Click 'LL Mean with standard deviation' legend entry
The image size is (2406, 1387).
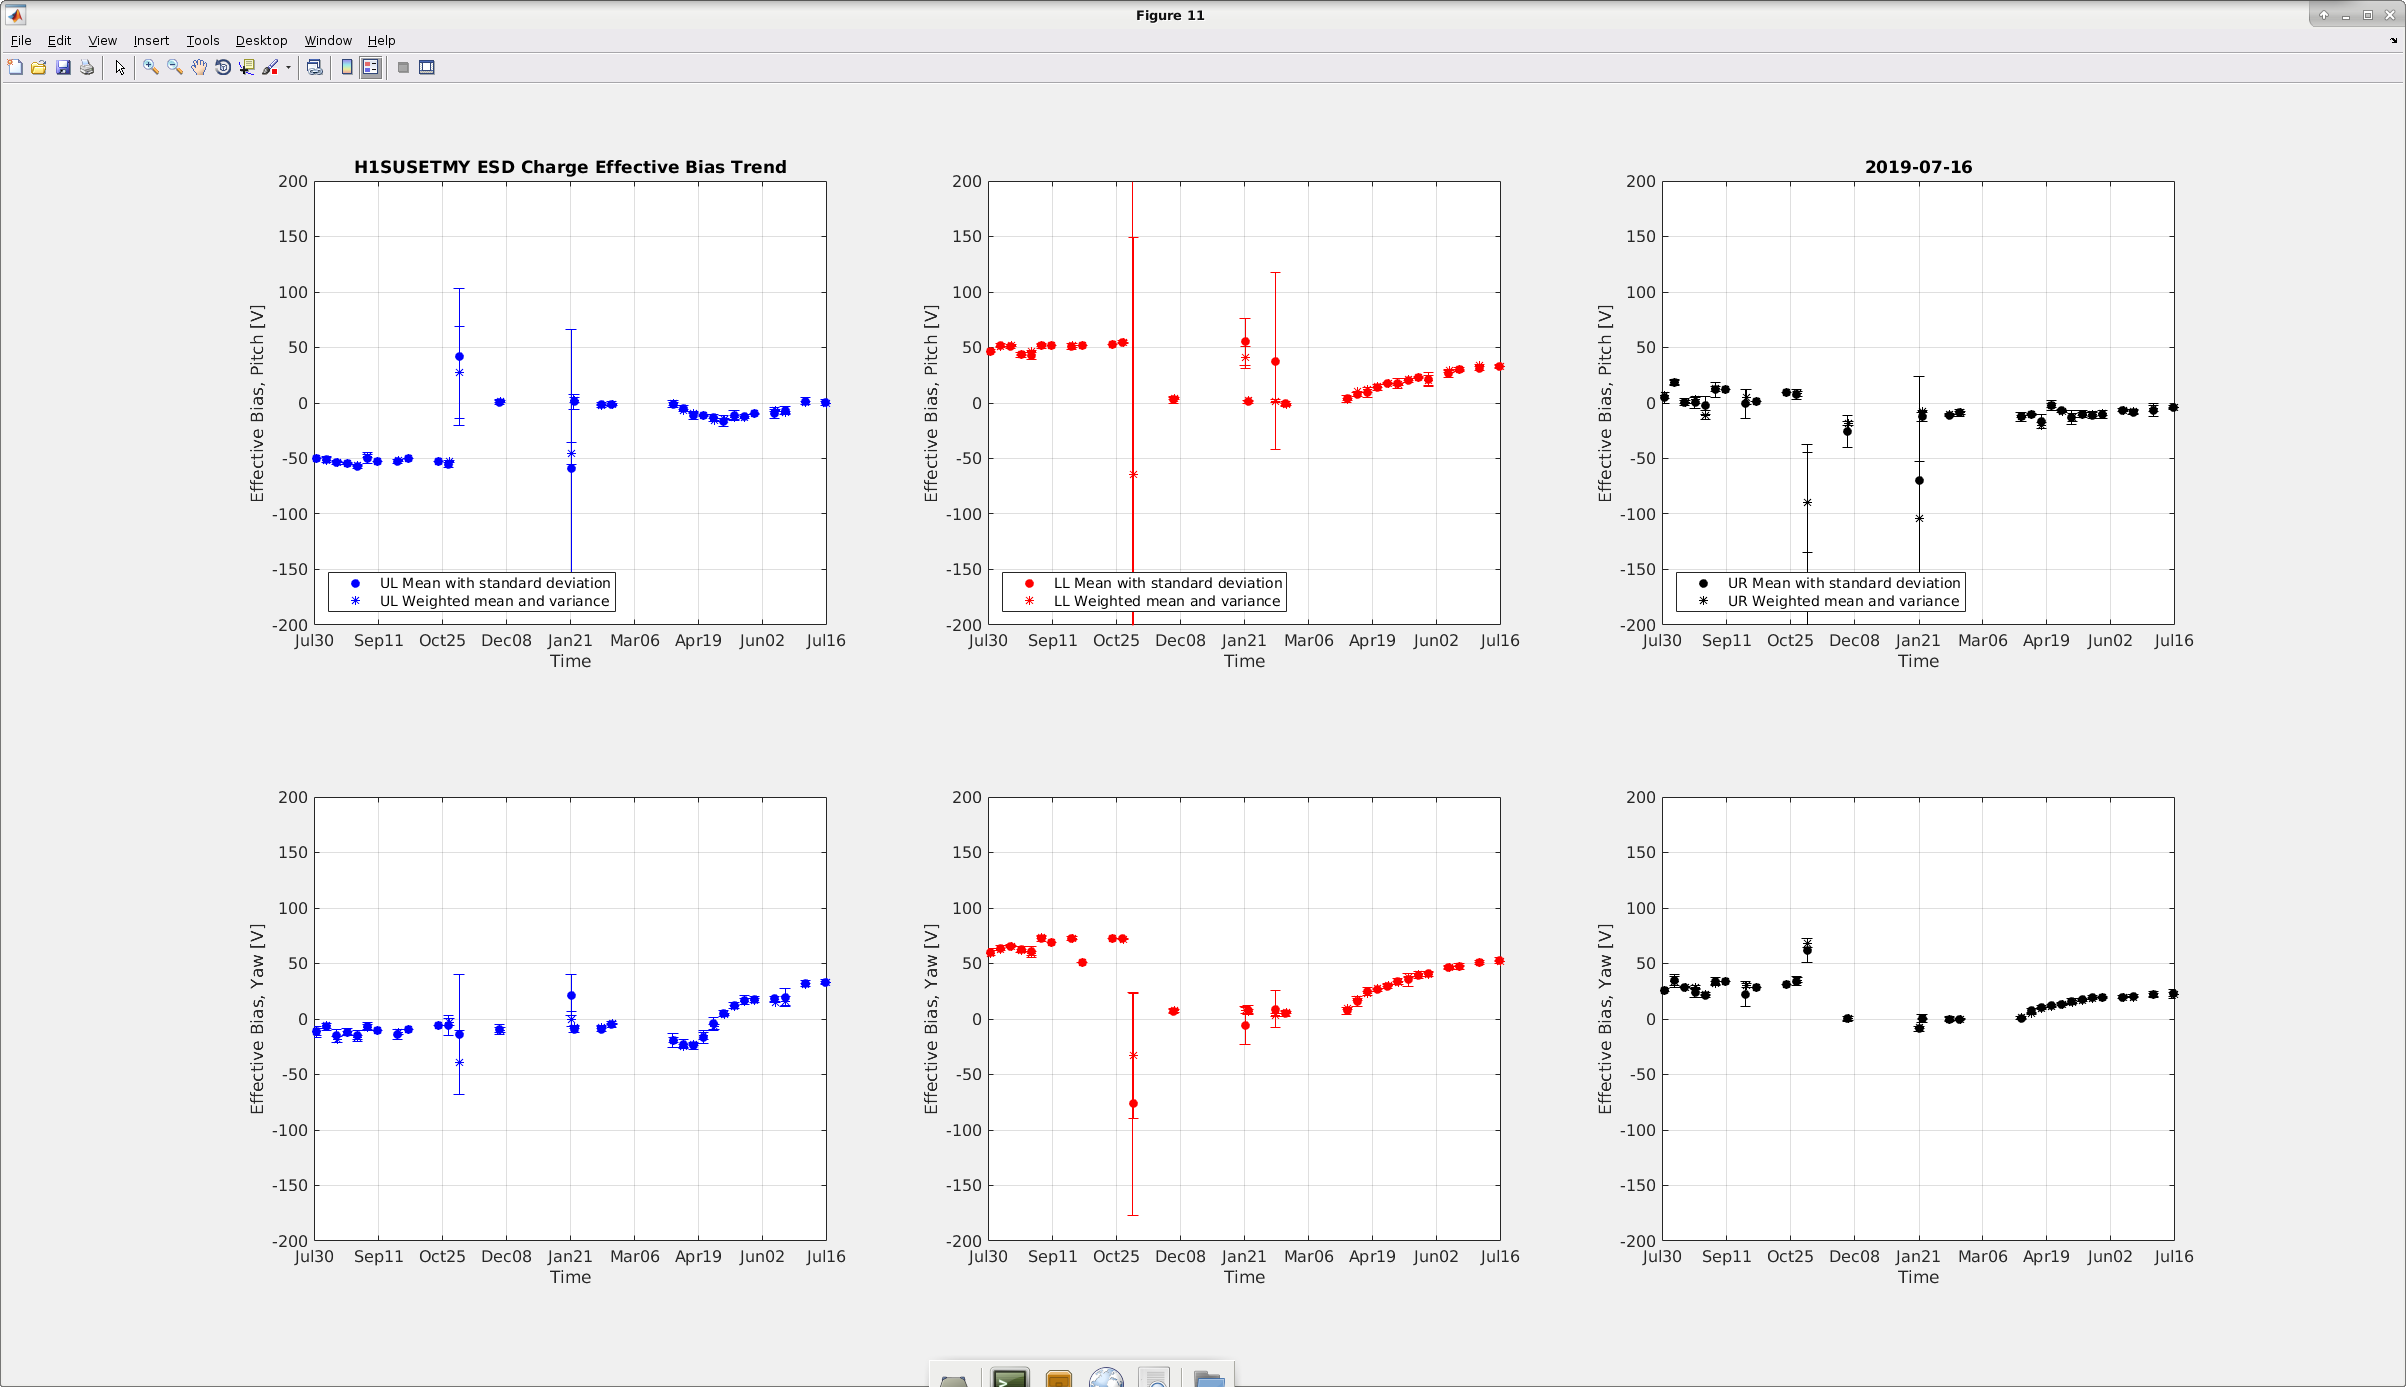point(1167,583)
